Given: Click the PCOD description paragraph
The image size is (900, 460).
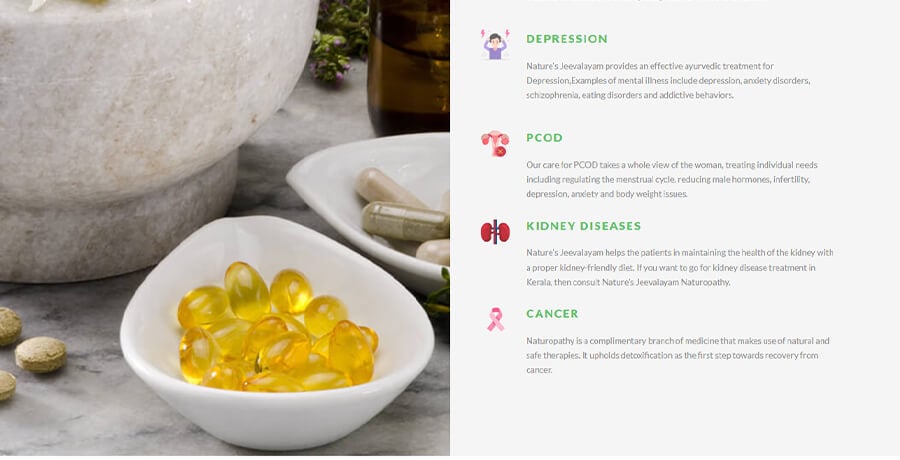Looking at the screenshot, I should [672, 179].
